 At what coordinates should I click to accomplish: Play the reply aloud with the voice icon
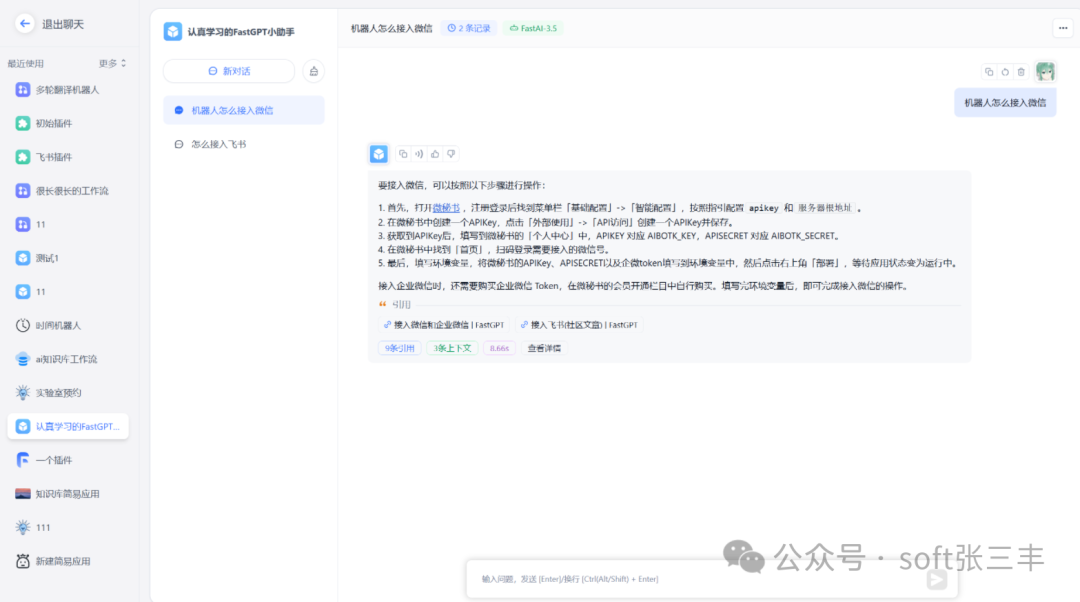(x=417, y=153)
